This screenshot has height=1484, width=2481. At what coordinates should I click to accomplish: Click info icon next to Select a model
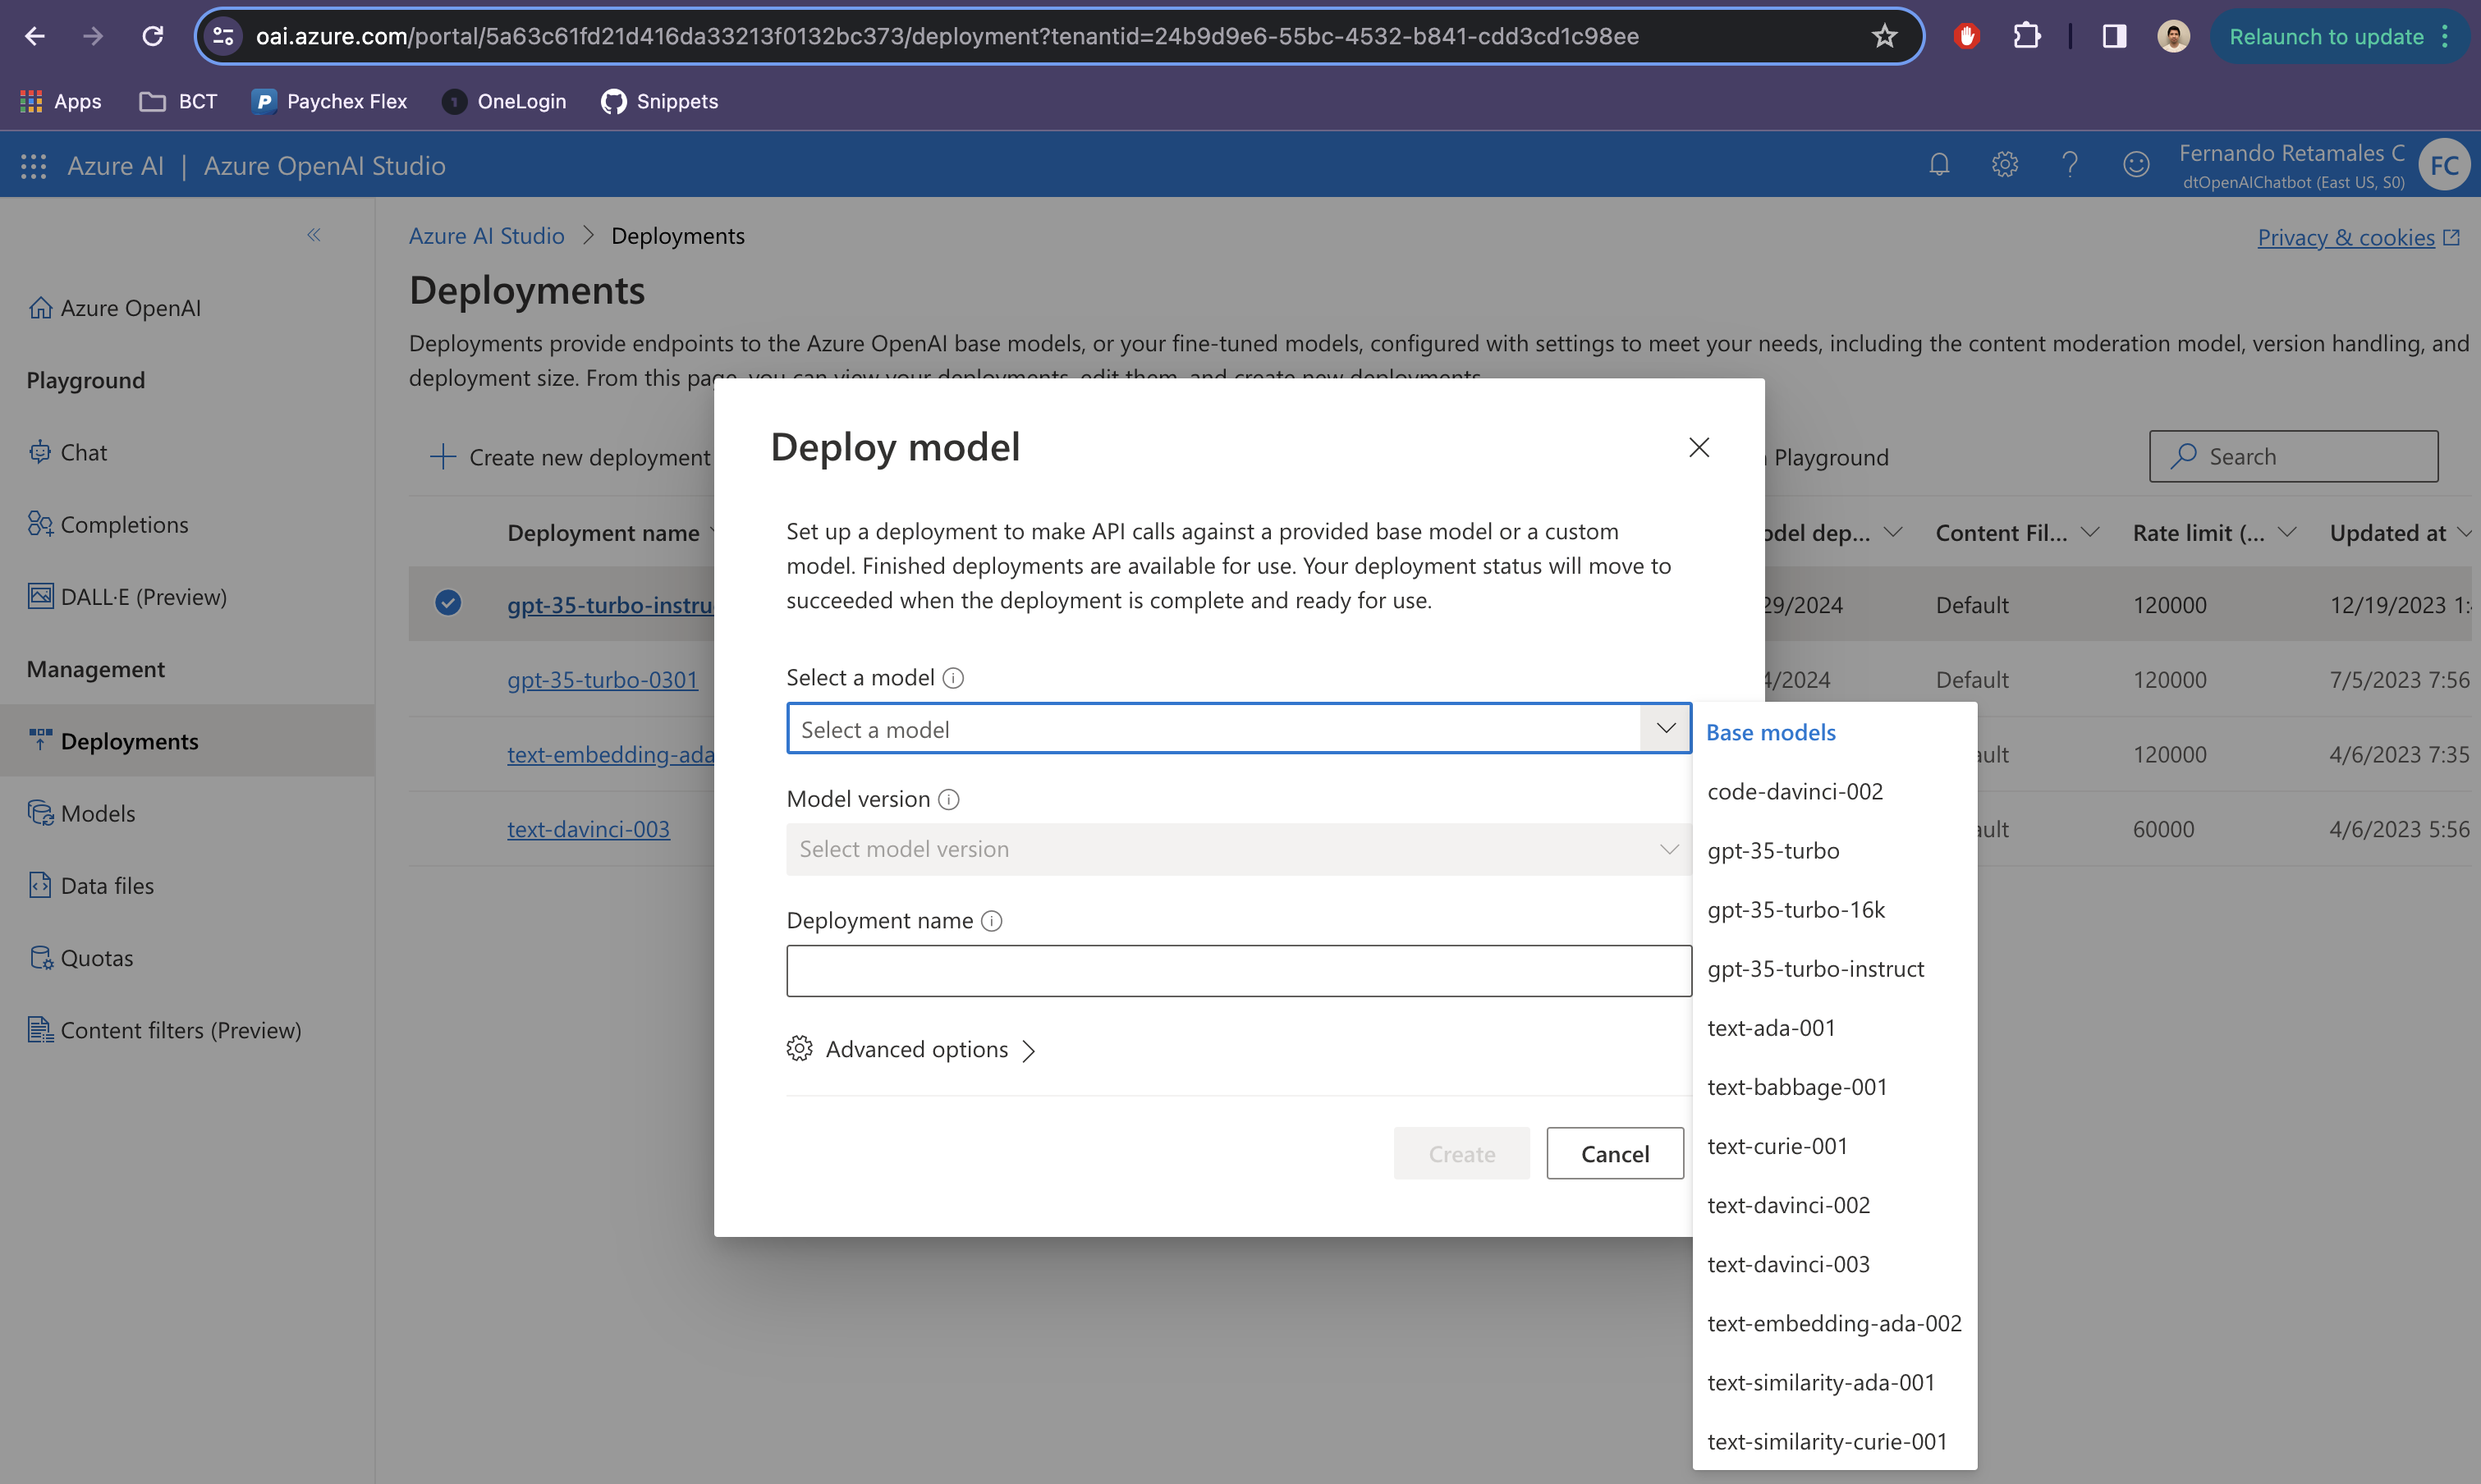(x=954, y=678)
